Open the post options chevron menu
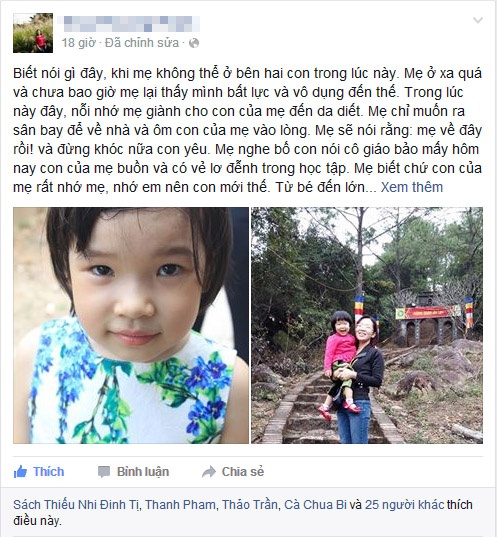Screen dimensions: 497x537 coord(477,20)
